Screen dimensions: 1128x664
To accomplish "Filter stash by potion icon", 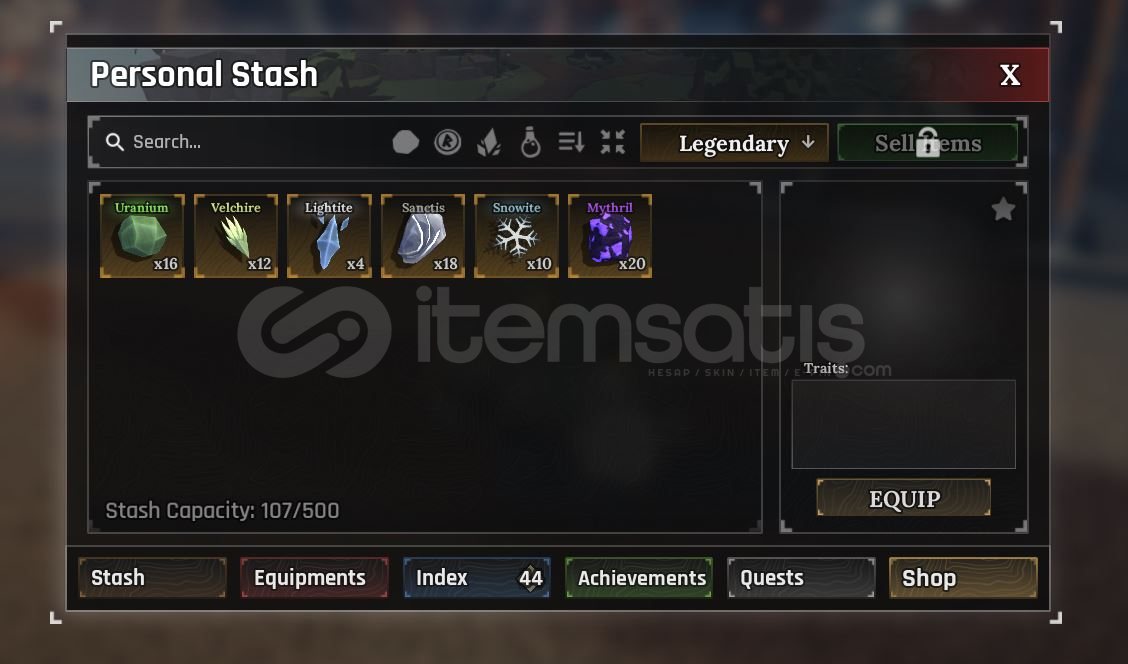I will (x=530, y=142).
